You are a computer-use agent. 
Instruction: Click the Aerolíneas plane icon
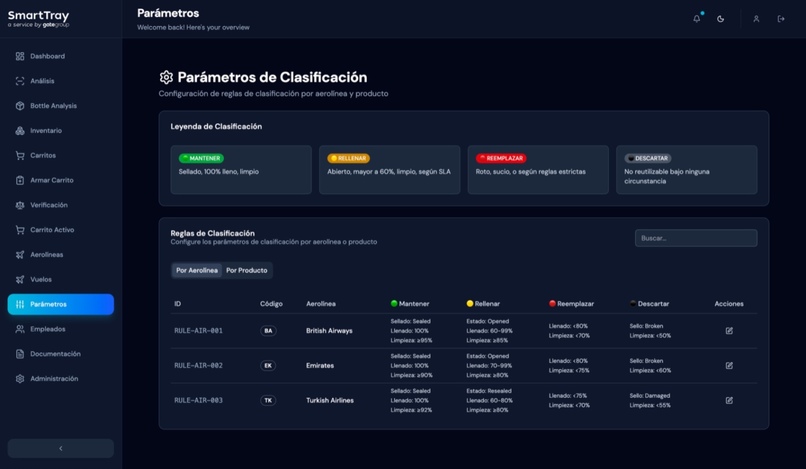point(20,255)
